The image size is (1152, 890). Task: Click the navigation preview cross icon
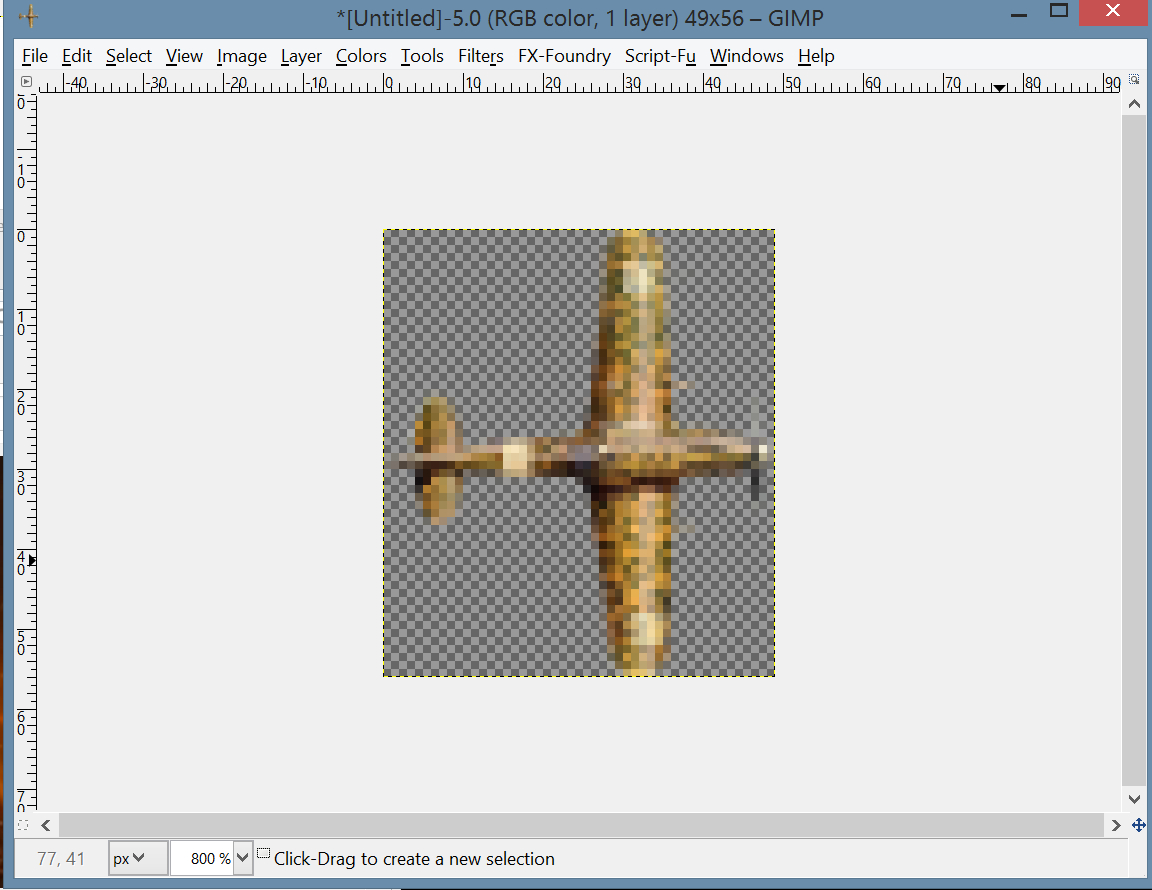pos(1138,825)
